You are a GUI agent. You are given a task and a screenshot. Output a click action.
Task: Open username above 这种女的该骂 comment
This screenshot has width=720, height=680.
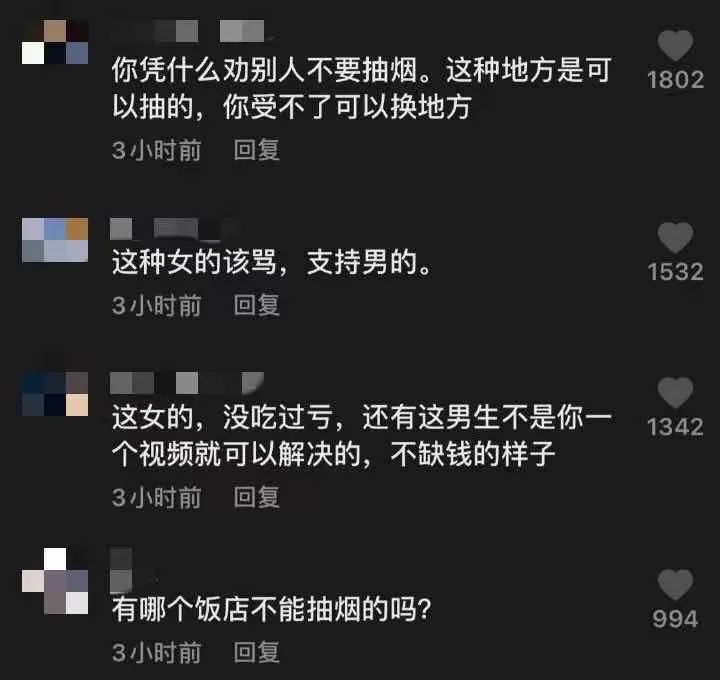[174, 229]
